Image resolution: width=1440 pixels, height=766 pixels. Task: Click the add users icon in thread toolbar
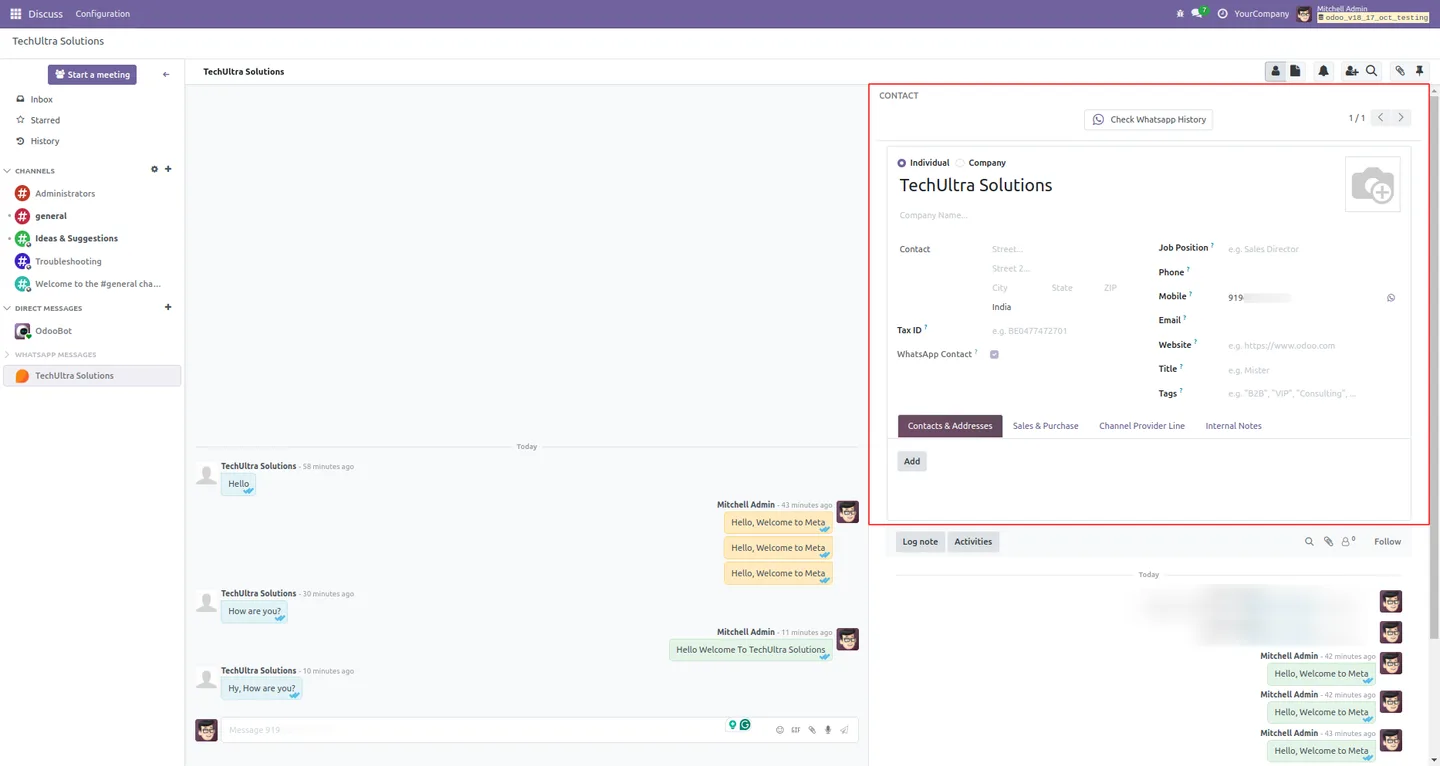point(1351,71)
